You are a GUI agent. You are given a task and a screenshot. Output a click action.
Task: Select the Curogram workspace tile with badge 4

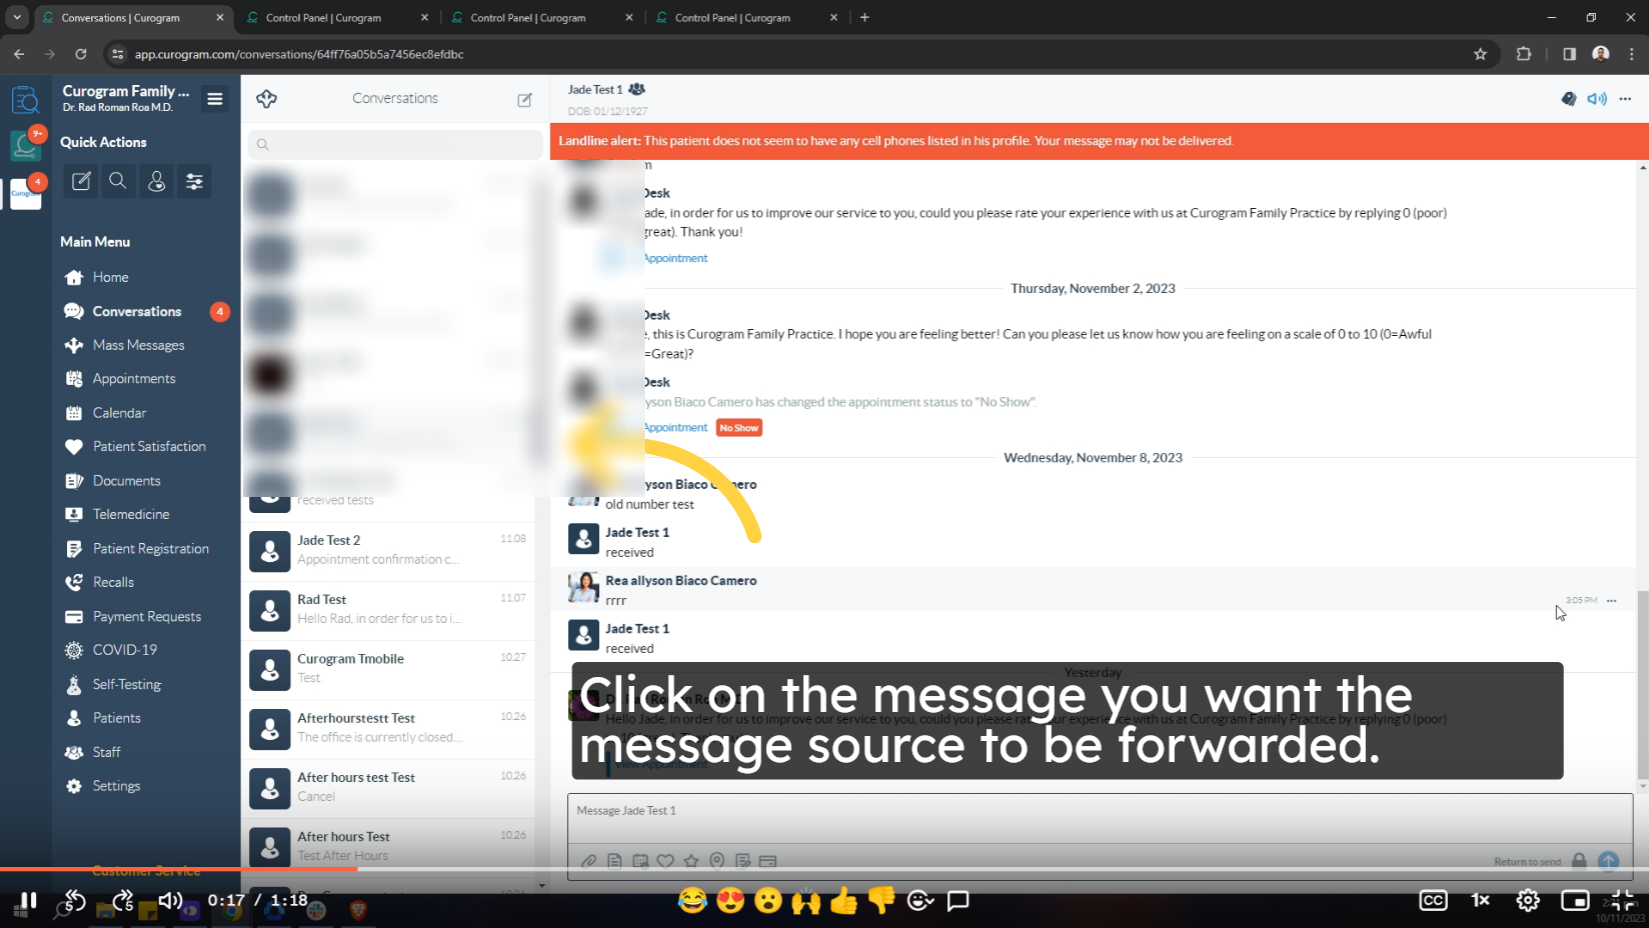pyautogui.click(x=25, y=193)
